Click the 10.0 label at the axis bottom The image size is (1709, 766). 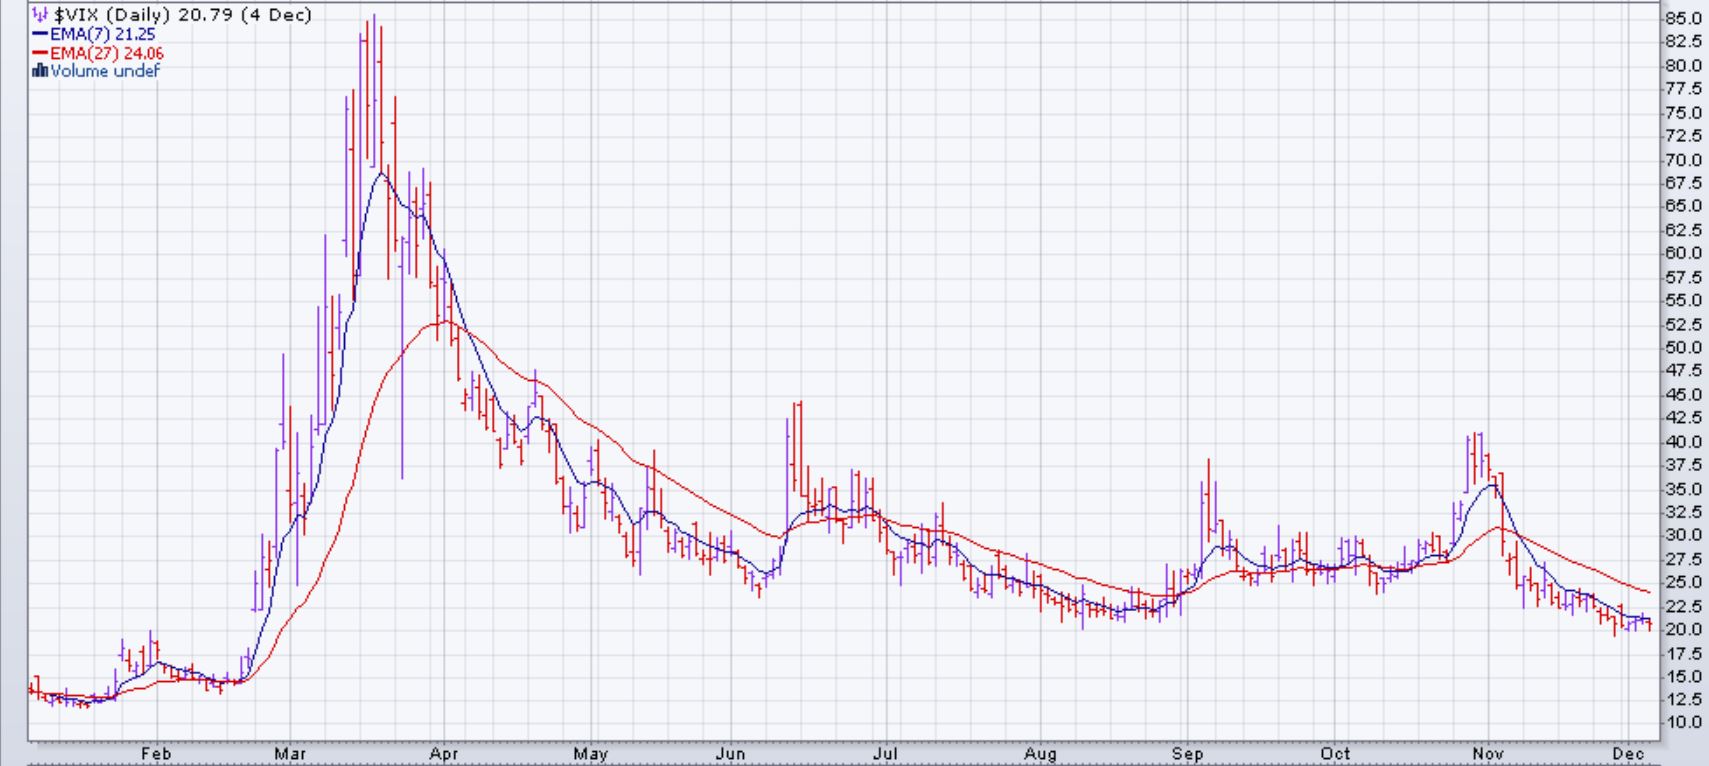coord(1682,722)
